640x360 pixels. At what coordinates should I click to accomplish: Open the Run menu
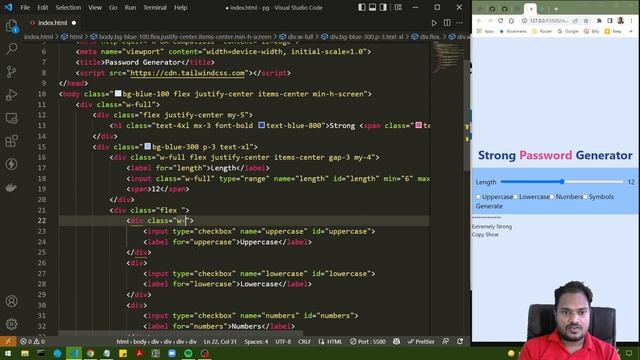(x=130, y=7)
